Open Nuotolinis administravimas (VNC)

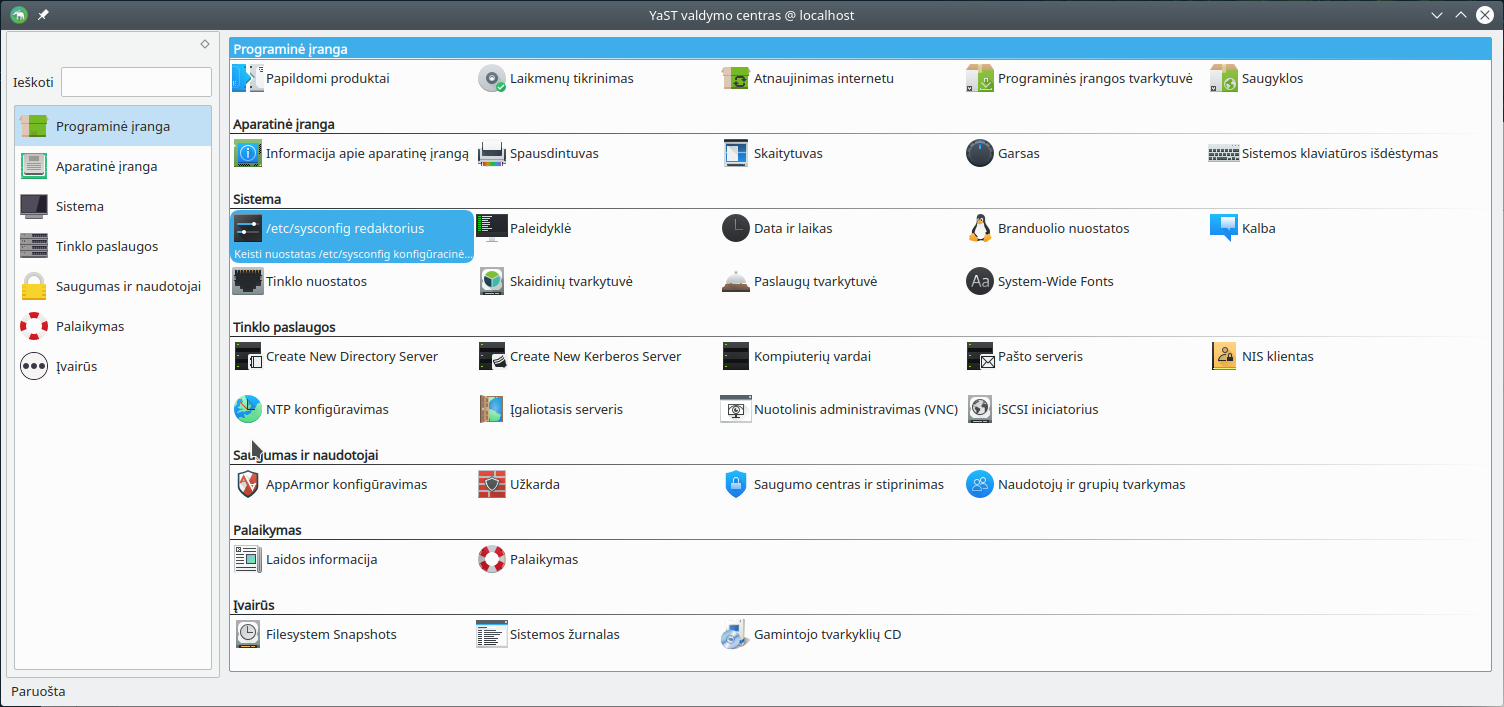[855, 410]
